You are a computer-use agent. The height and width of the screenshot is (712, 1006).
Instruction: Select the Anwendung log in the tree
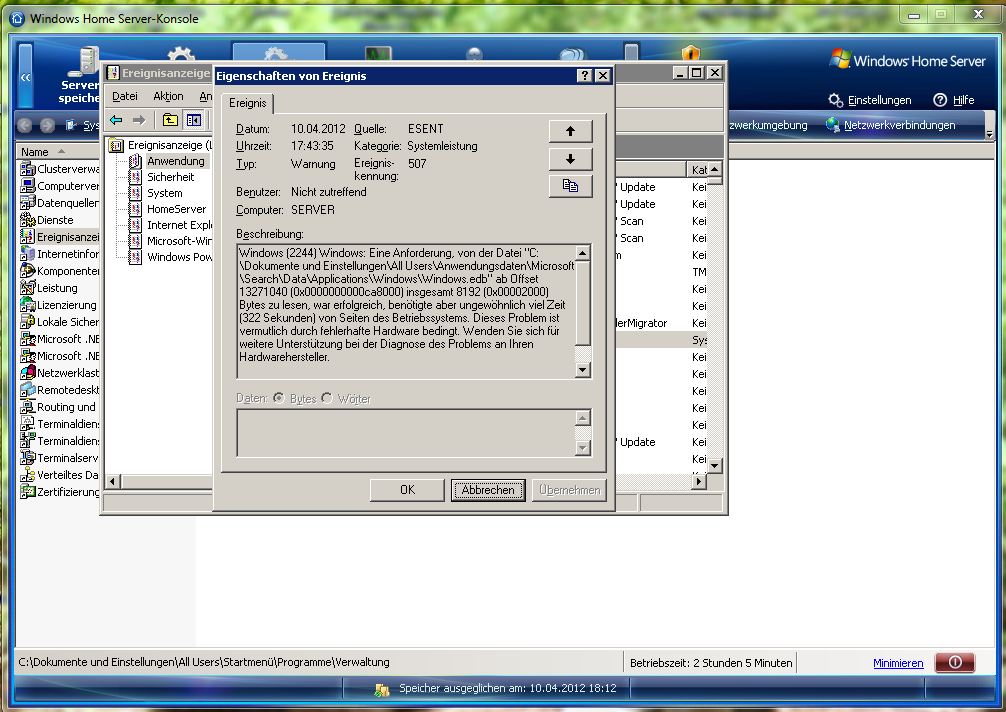point(175,161)
